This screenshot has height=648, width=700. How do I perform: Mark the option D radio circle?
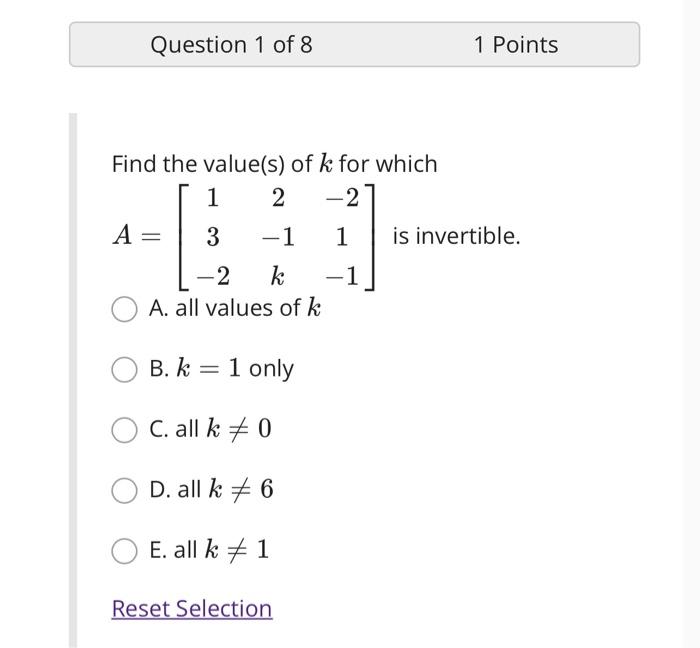(125, 490)
